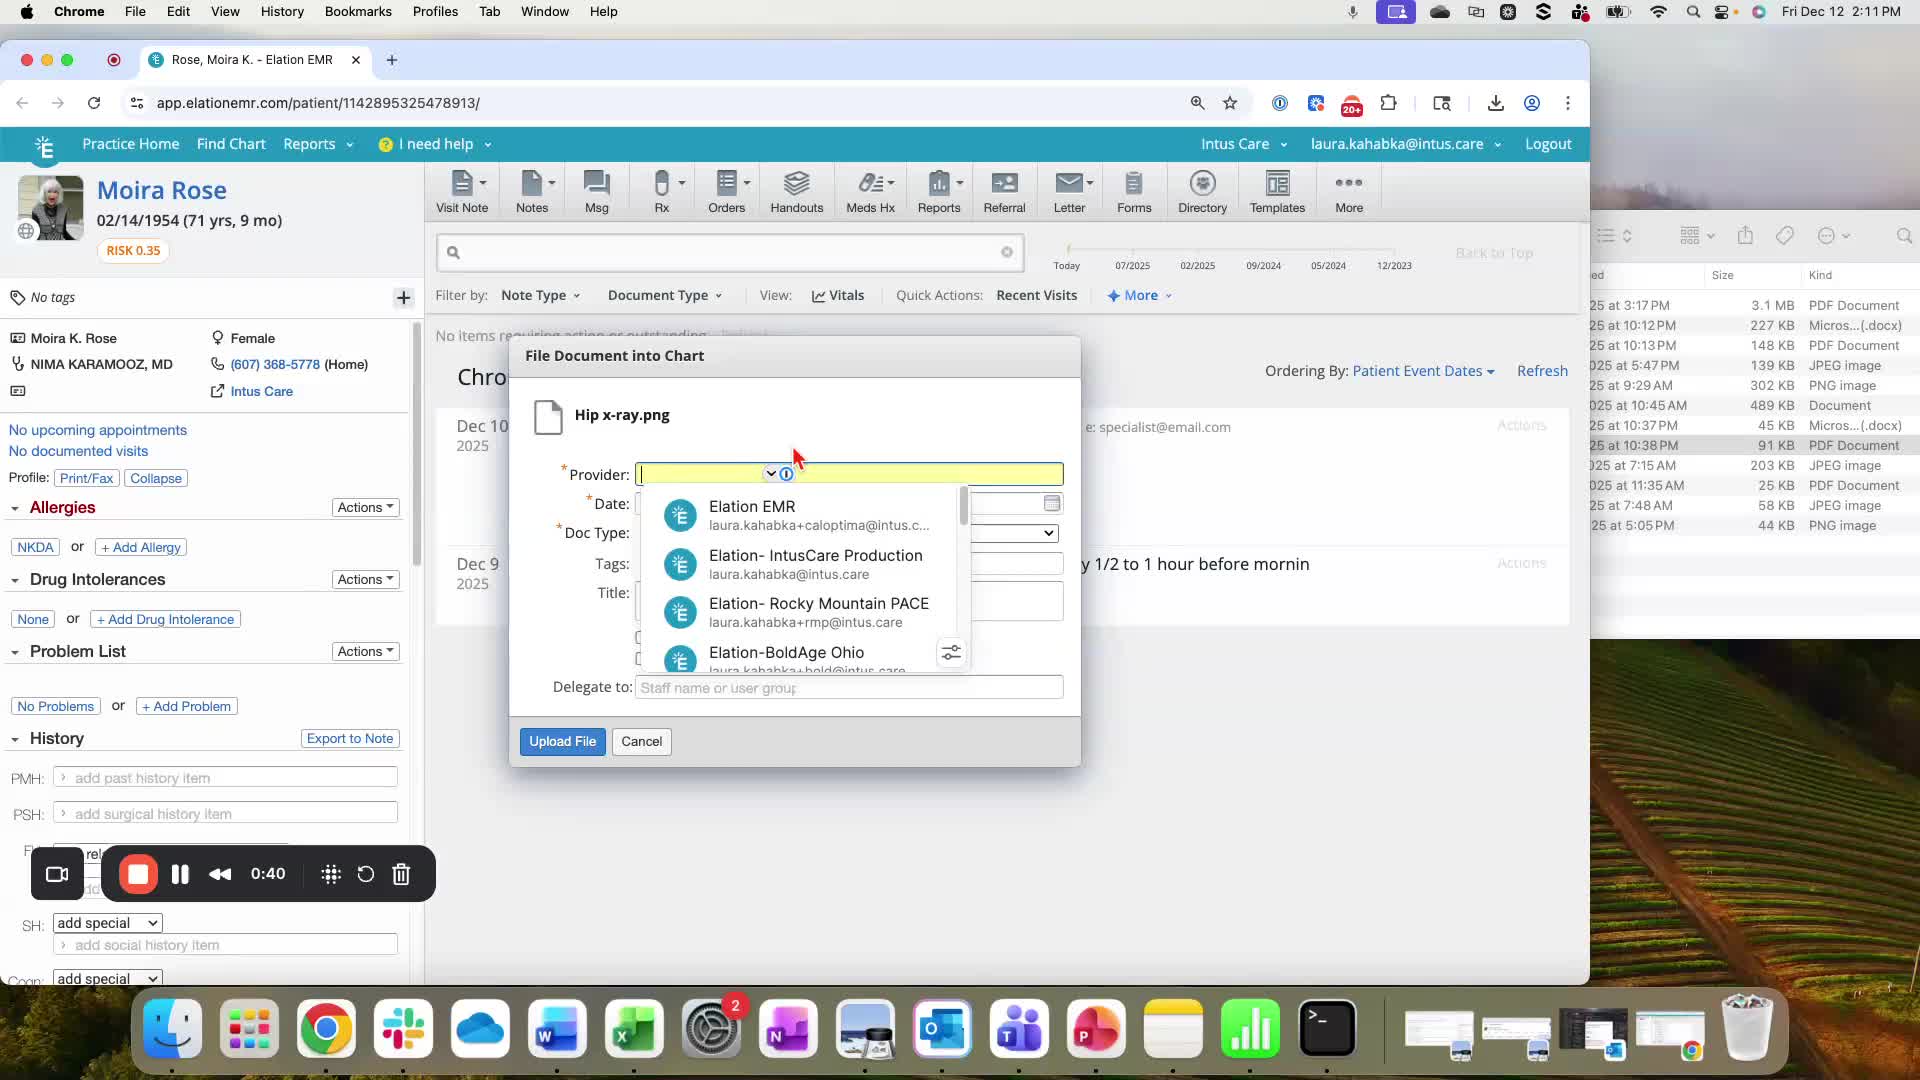Viewport: 1920px width, 1080px height.
Task: Click the Logout link
Action: coord(1548,144)
